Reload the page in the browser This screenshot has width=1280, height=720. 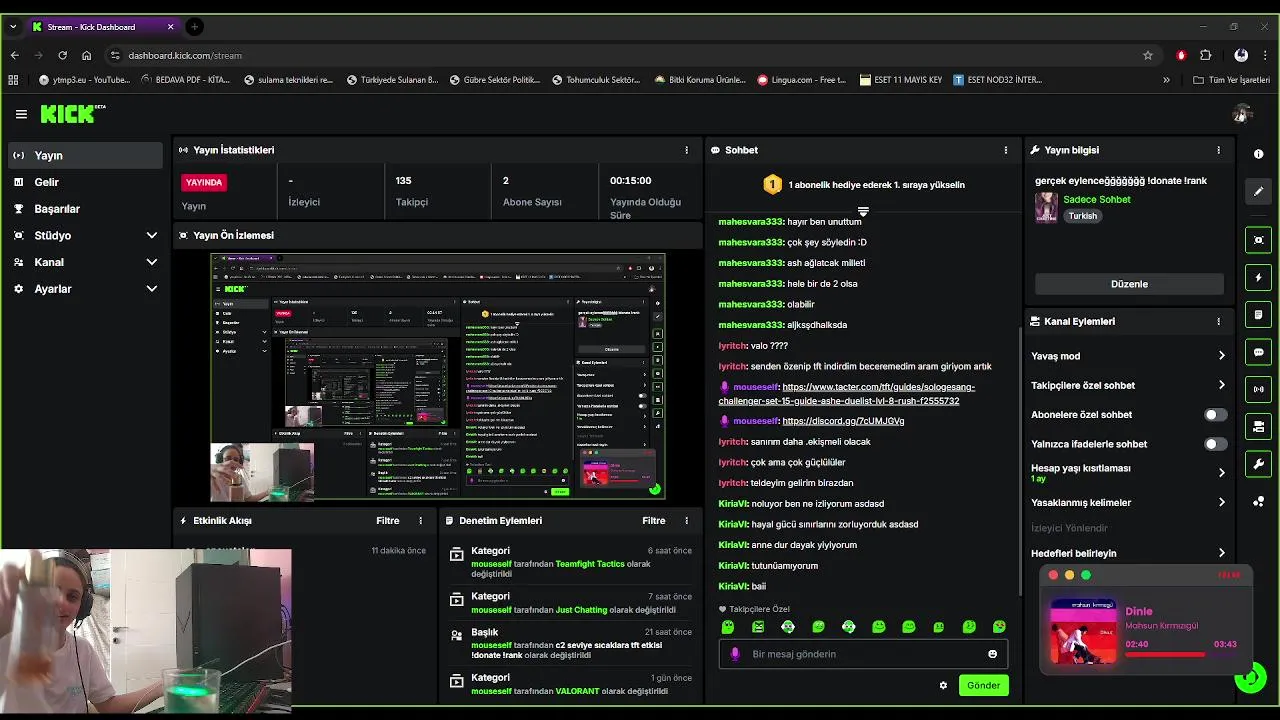click(62, 55)
